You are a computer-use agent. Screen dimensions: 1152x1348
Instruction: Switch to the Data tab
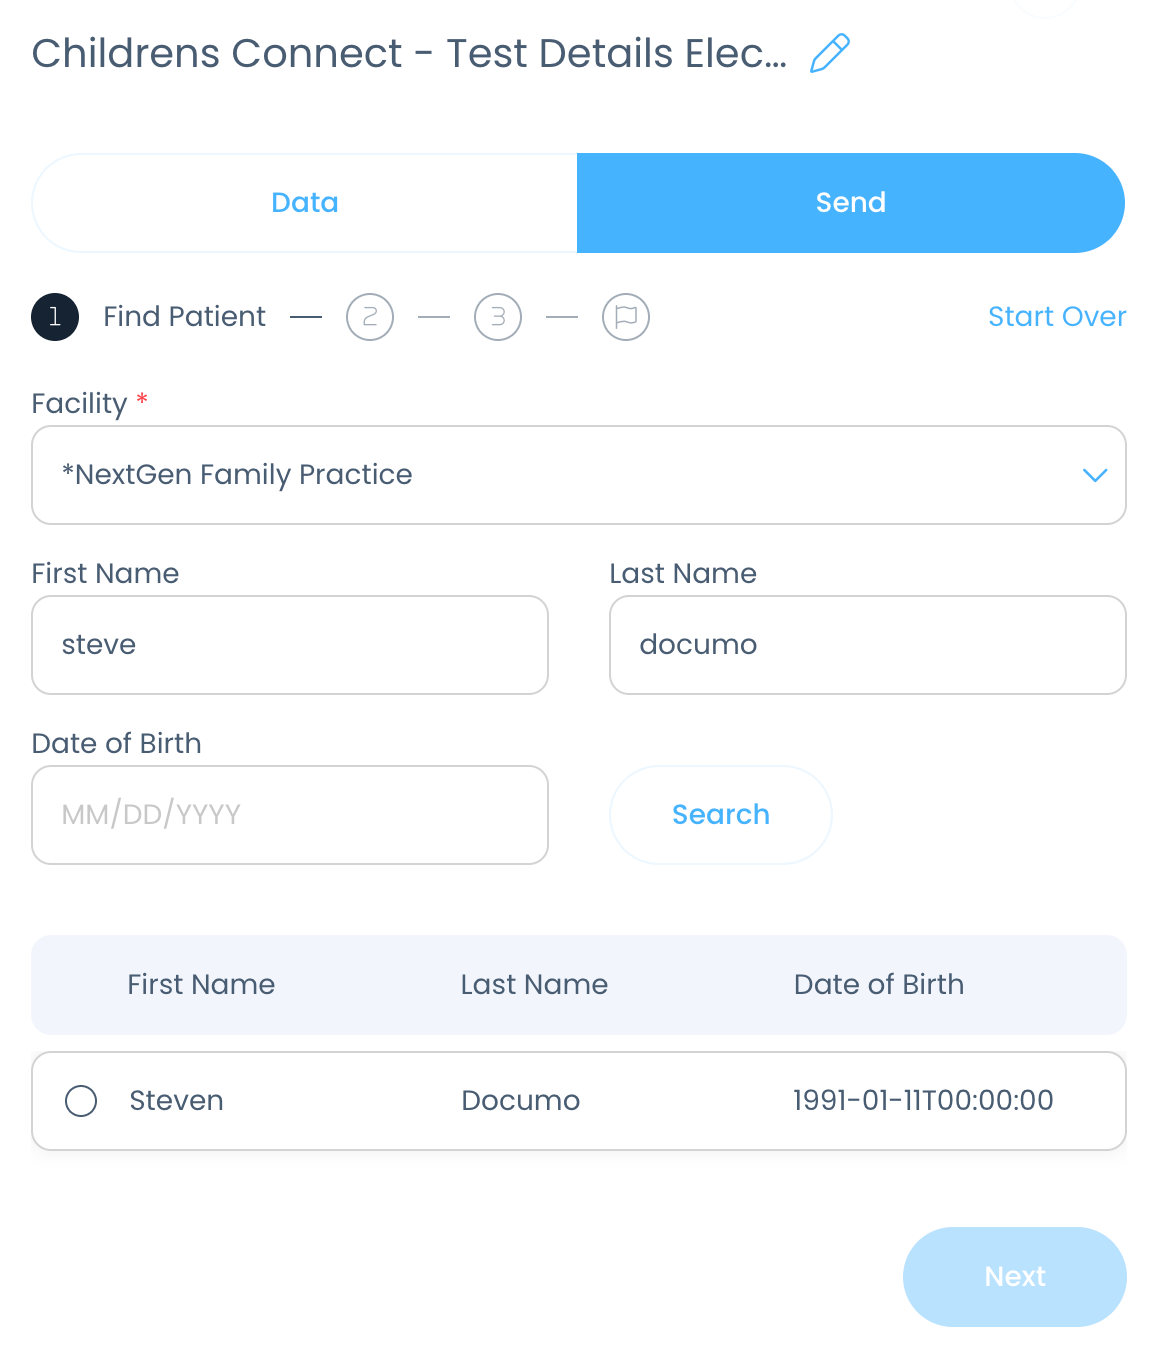[305, 203]
